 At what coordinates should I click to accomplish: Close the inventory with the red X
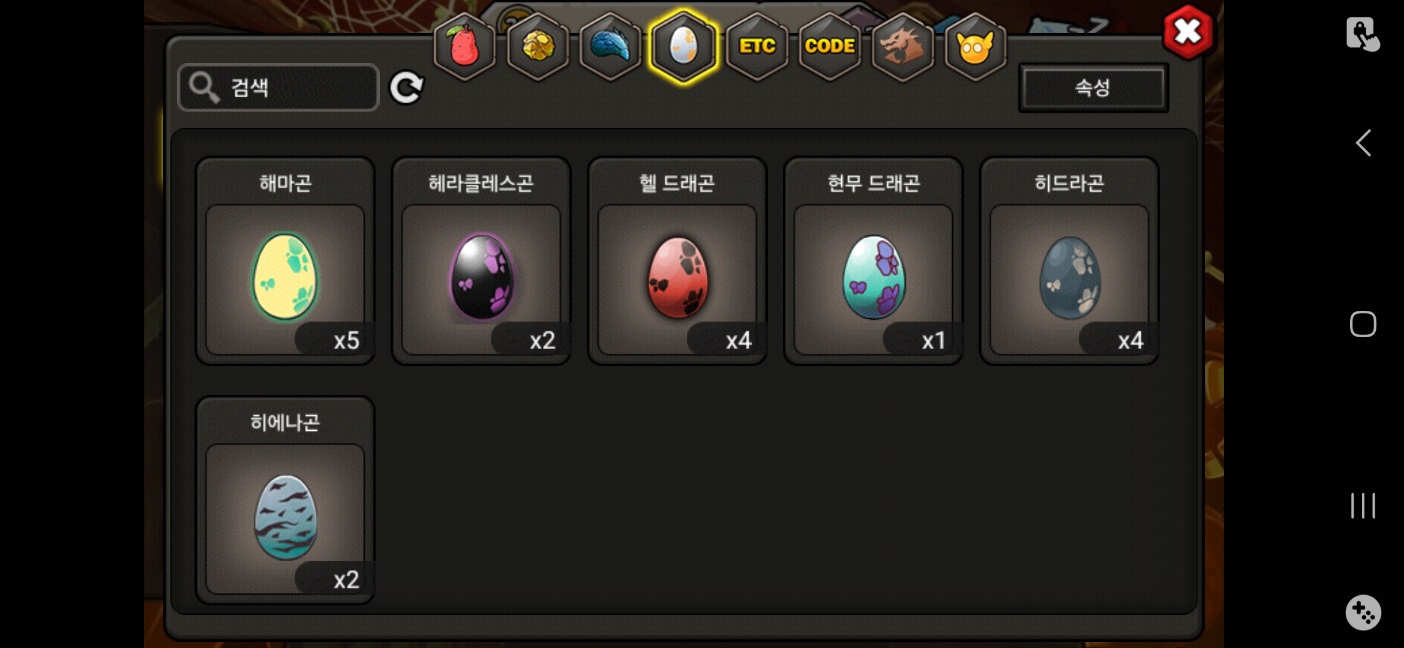click(x=1188, y=32)
